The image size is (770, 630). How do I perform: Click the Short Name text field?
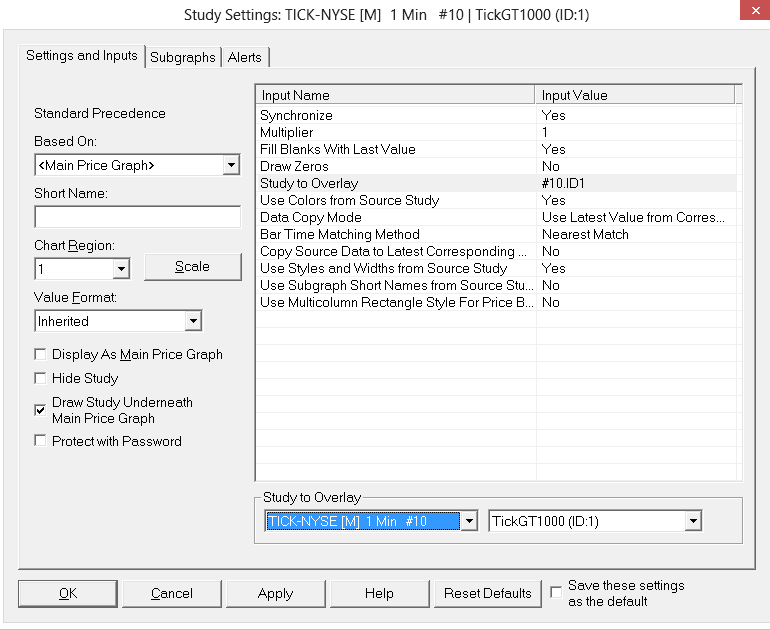pos(137,217)
